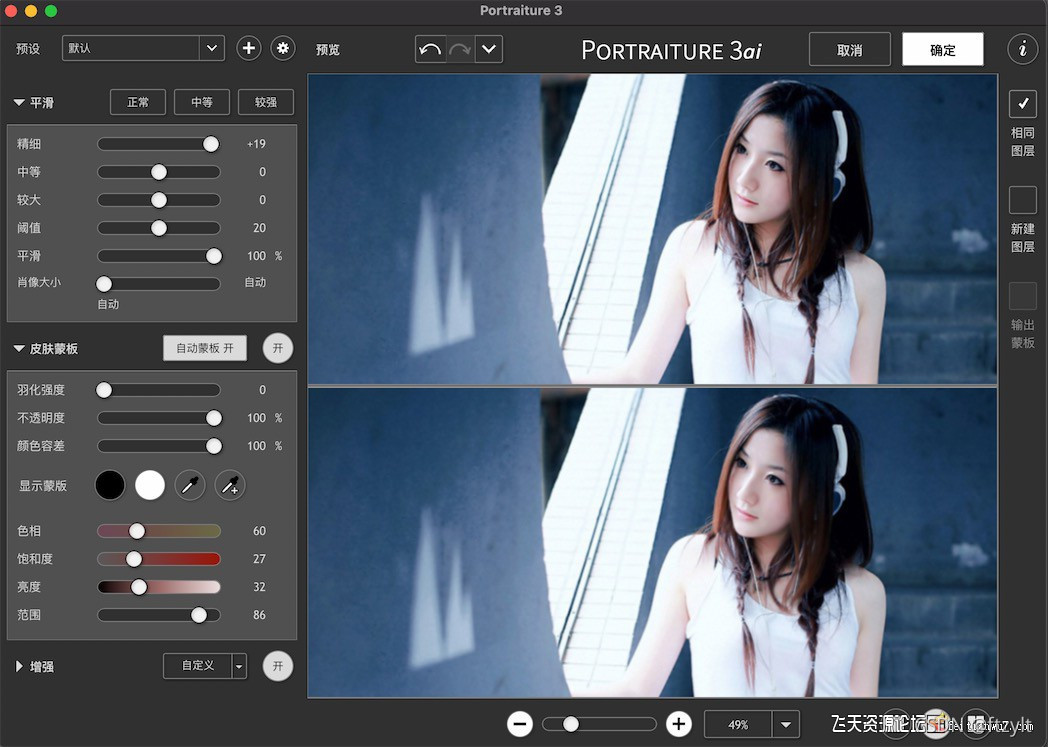
Task: Open the 默认 preset dropdown
Action: [x=143, y=48]
